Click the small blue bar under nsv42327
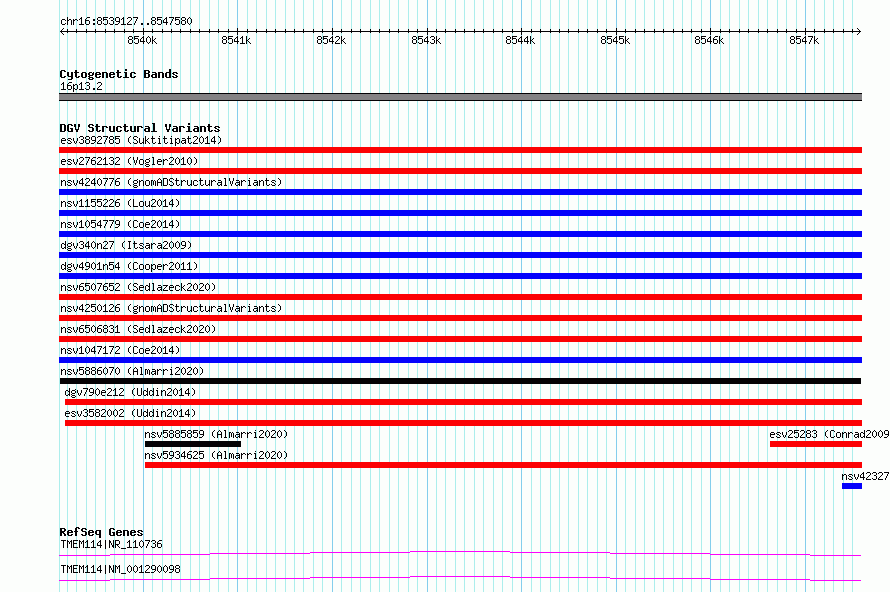Screen dimensions: 890x592 (x=851, y=486)
